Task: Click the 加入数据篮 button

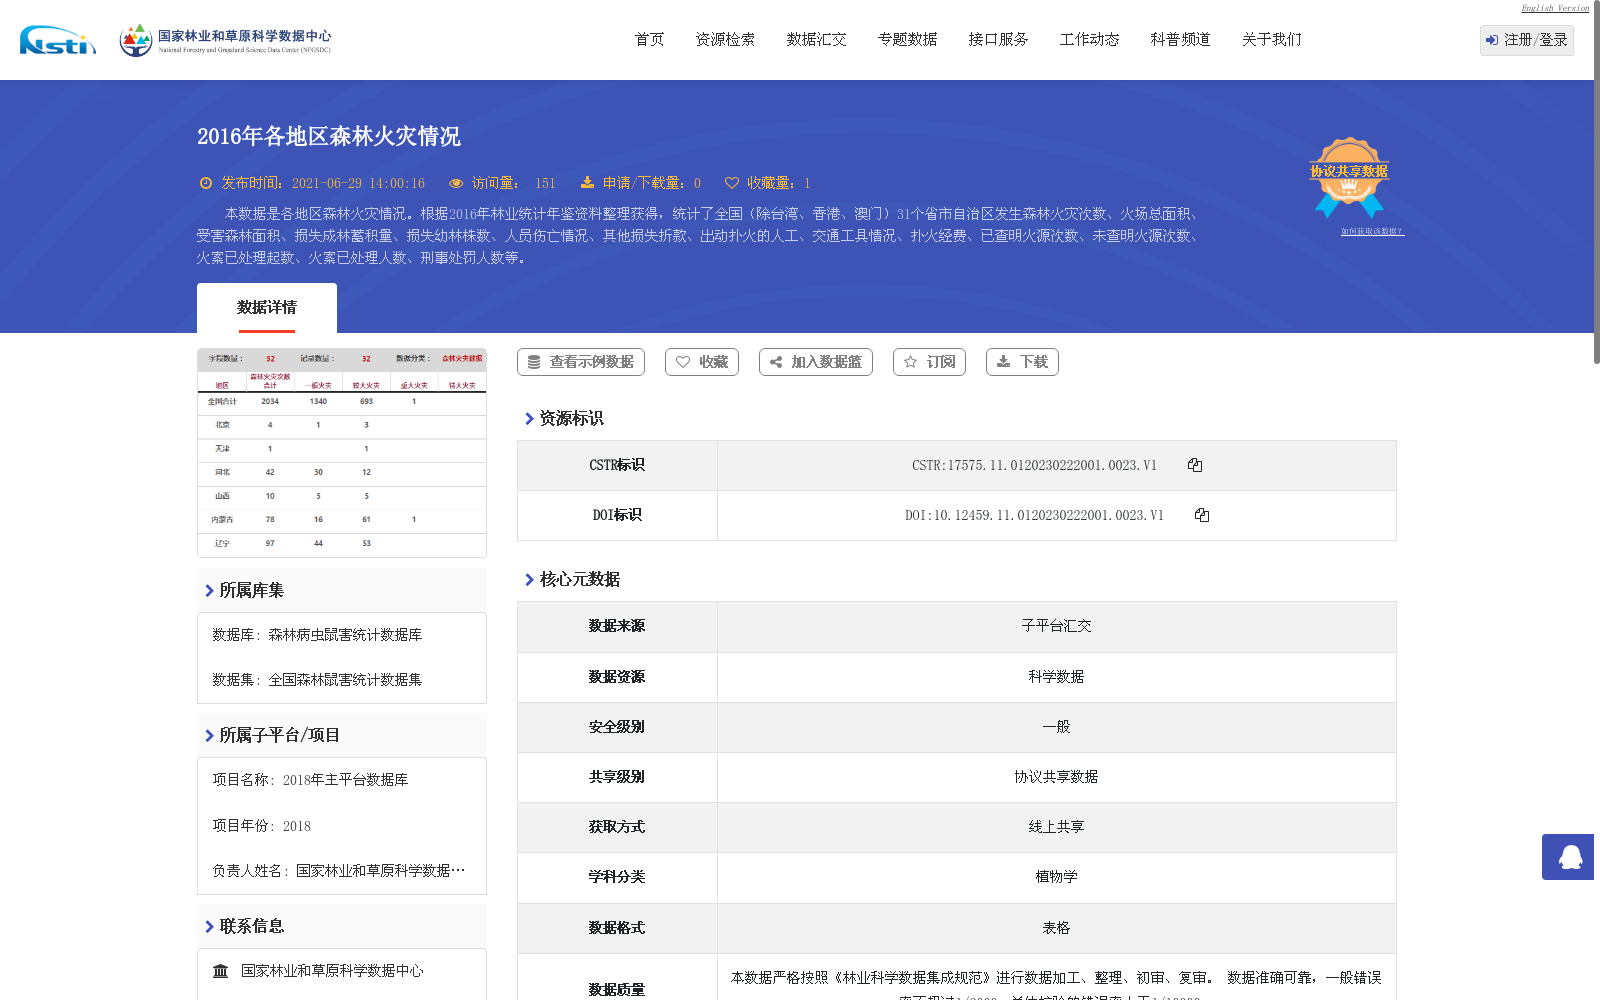Action: click(816, 362)
